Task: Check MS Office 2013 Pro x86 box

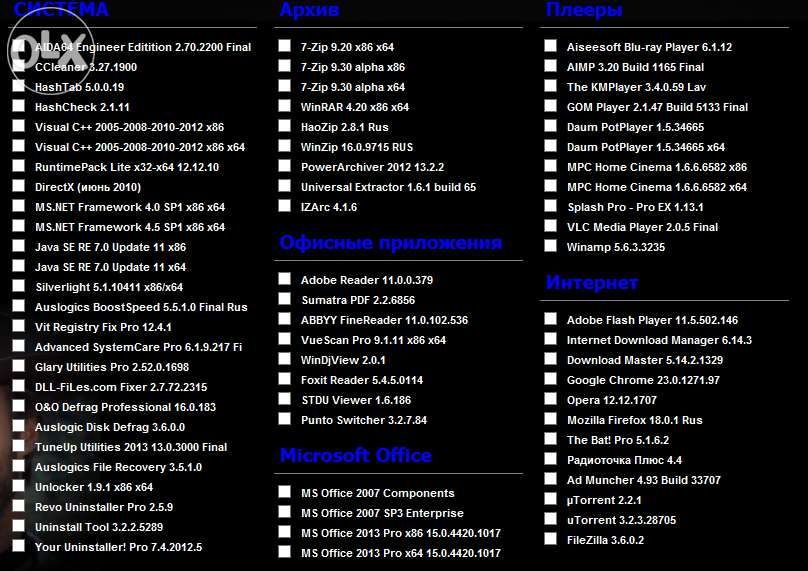Action: pos(284,532)
